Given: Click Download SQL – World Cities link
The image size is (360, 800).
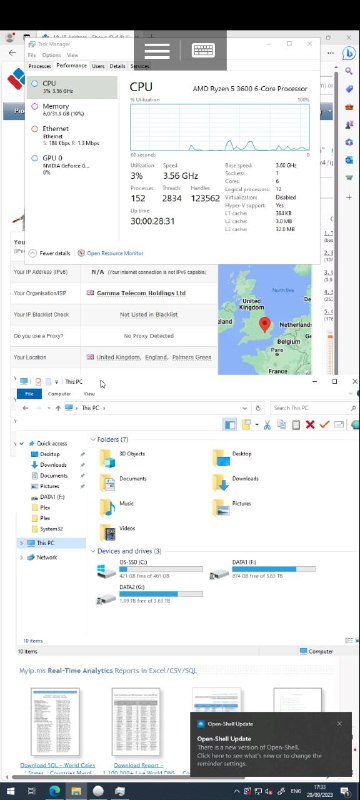Looking at the screenshot, I should tap(58, 765).
